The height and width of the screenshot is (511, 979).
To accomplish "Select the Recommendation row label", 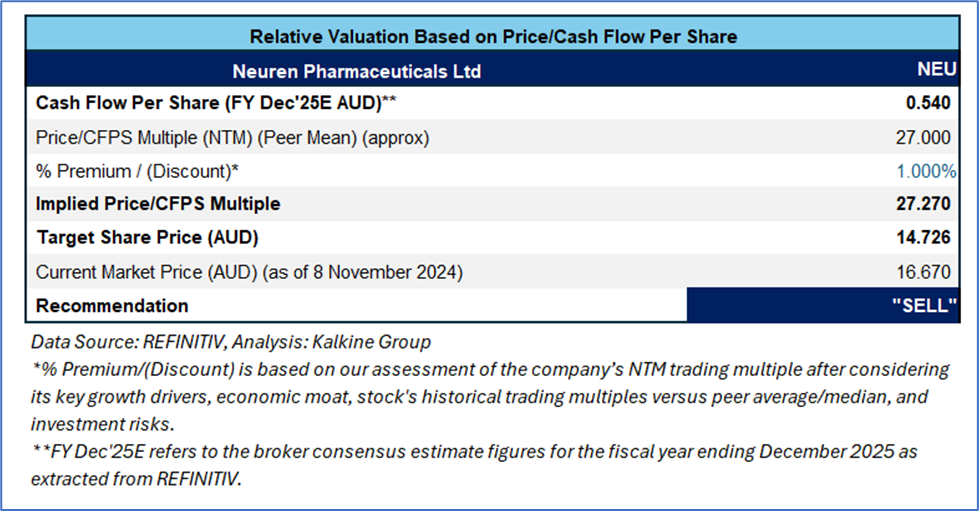I will tap(112, 305).
